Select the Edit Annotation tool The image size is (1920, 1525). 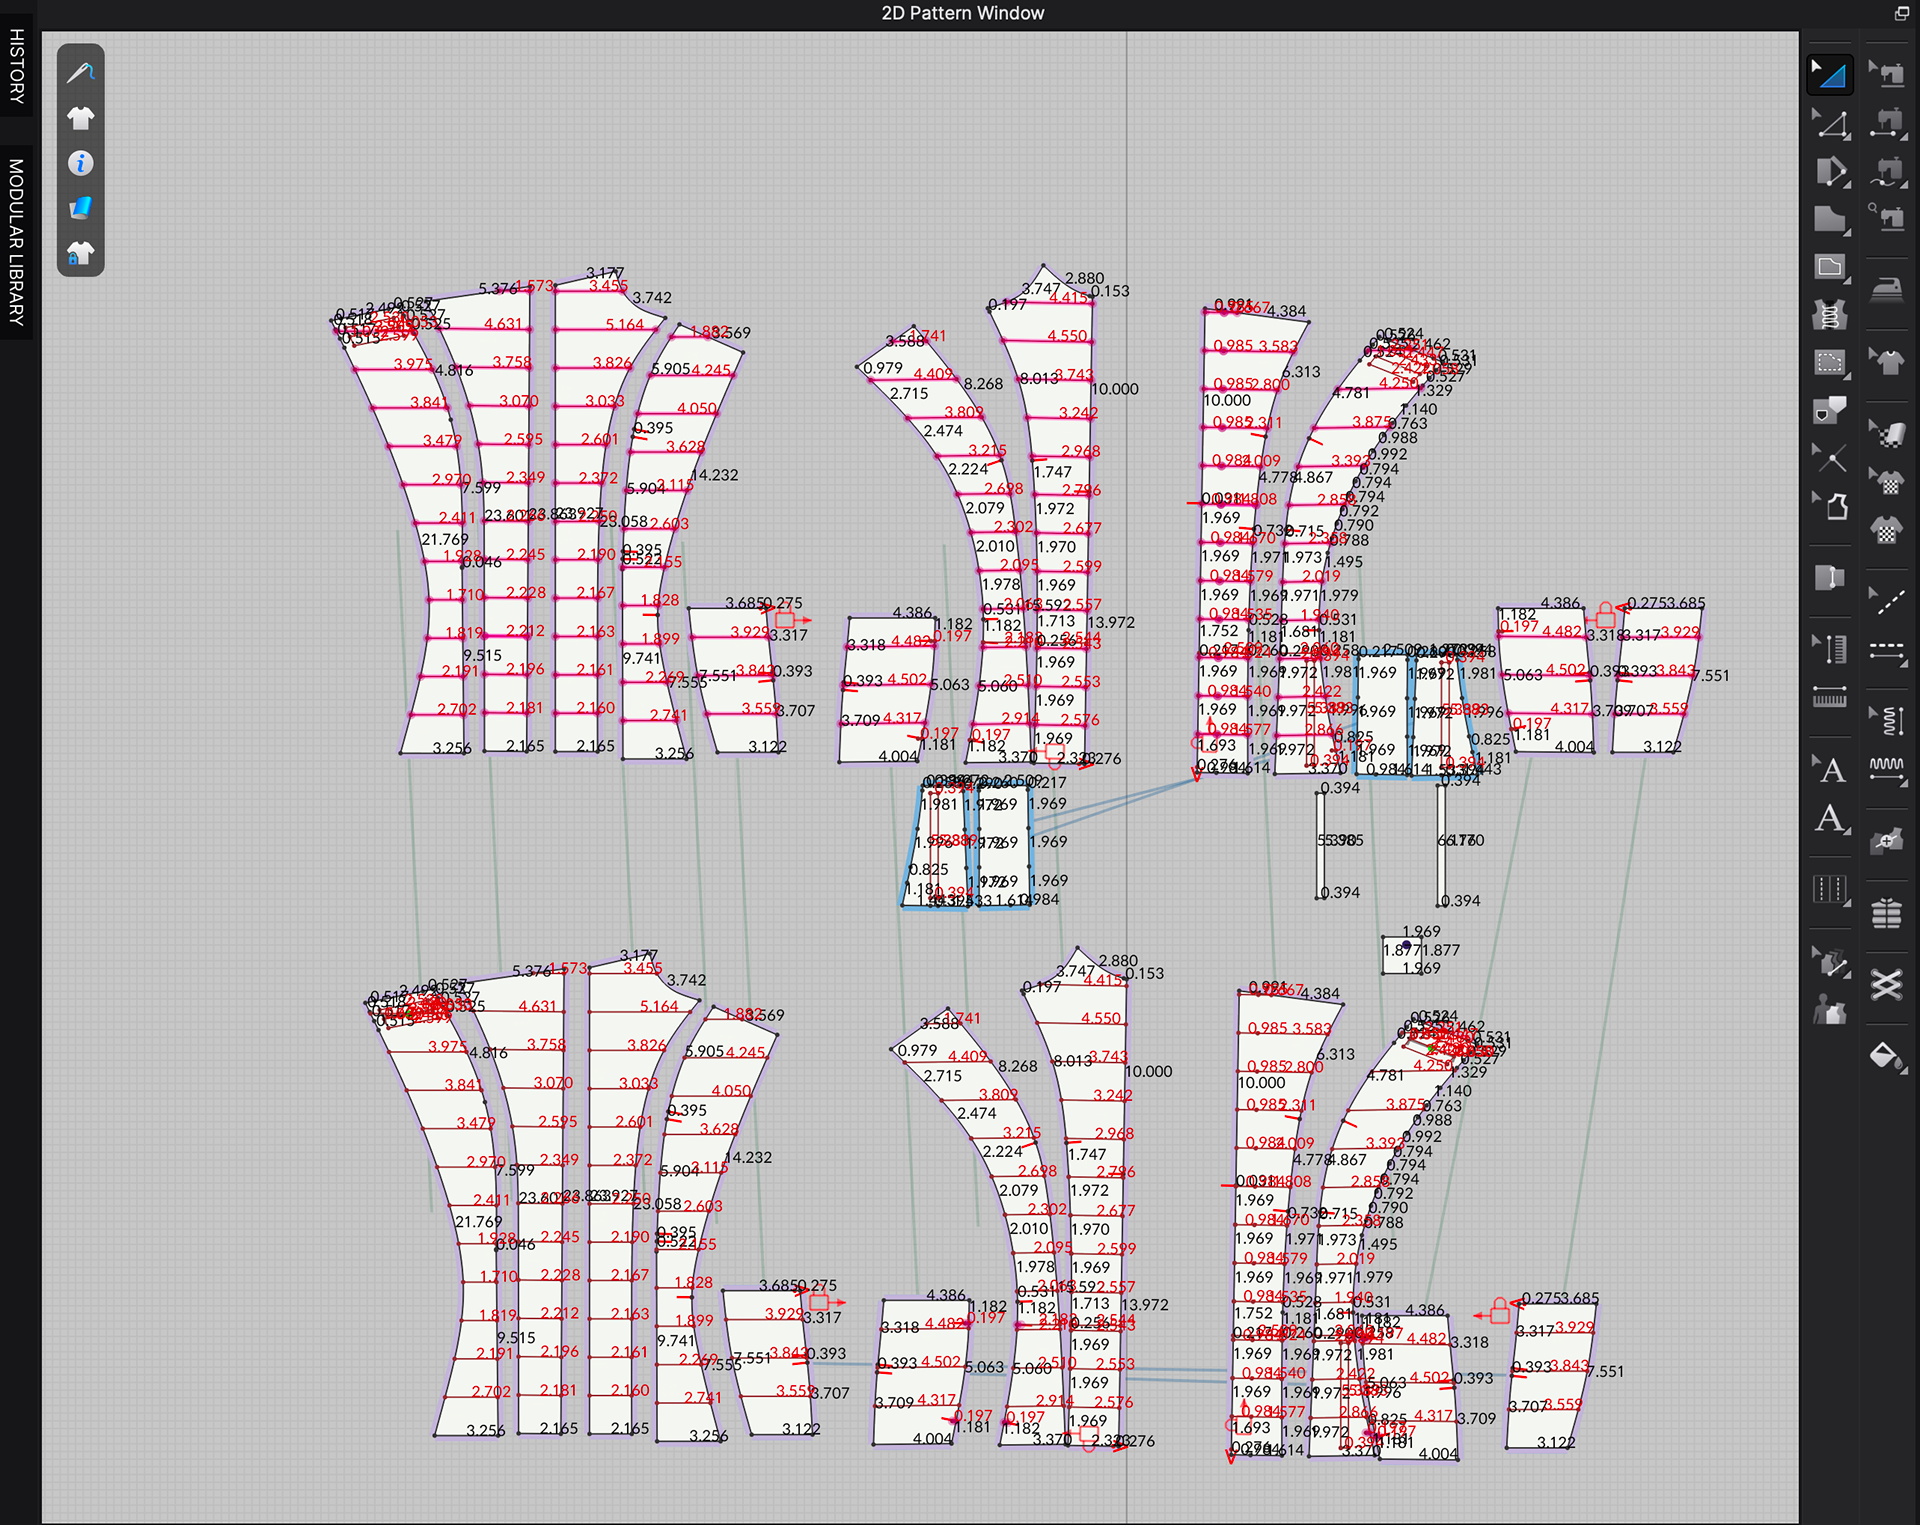1832,770
